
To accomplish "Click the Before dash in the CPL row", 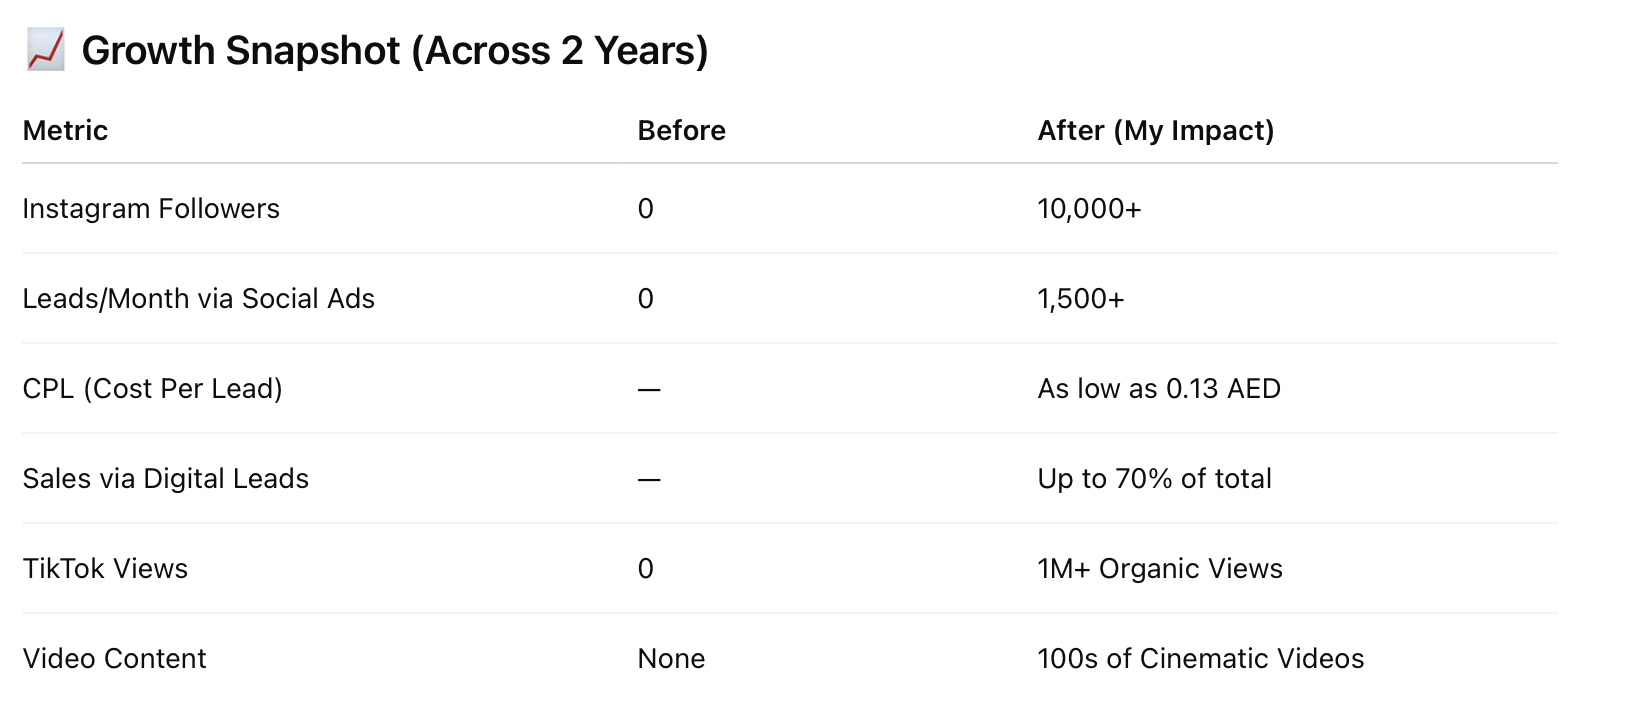I will point(649,389).
